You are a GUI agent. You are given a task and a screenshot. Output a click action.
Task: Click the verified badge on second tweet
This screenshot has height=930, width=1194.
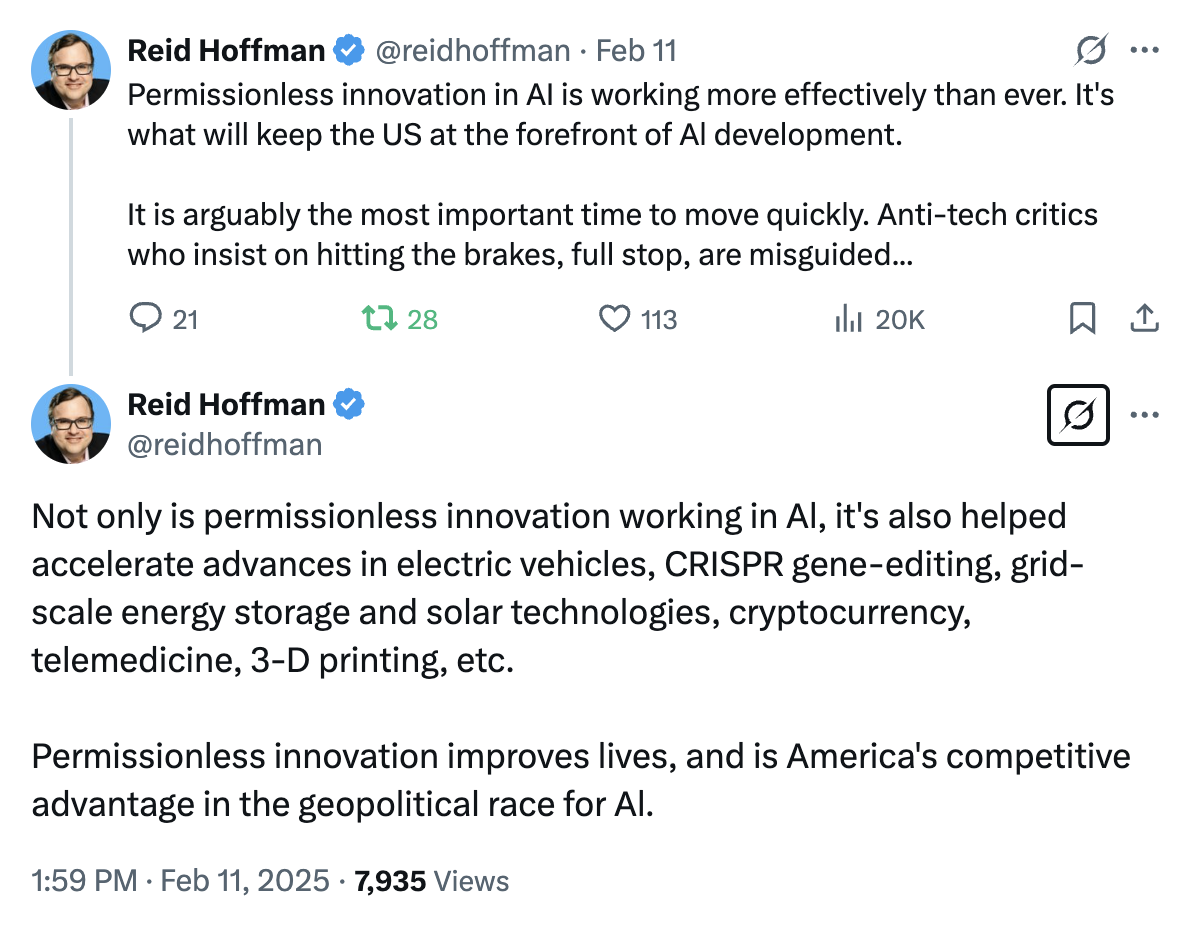click(x=350, y=404)
